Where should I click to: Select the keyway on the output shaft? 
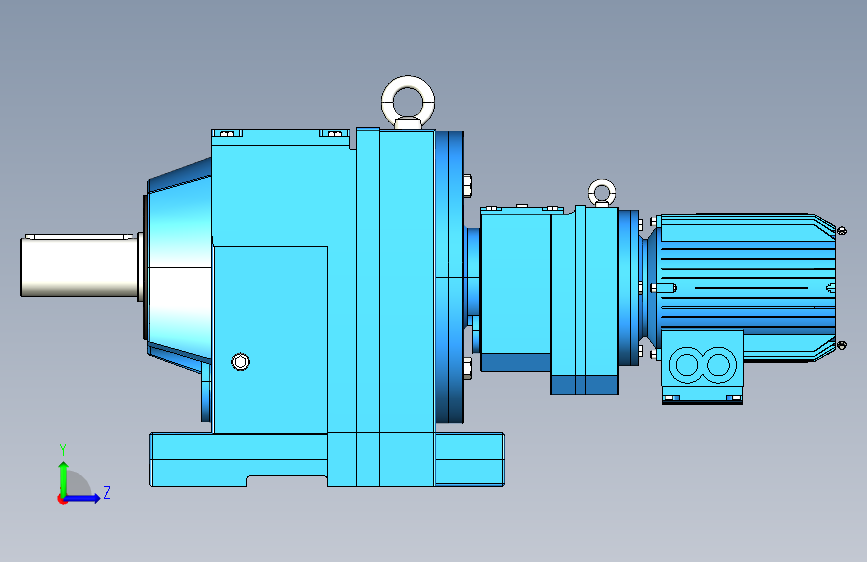80,237
